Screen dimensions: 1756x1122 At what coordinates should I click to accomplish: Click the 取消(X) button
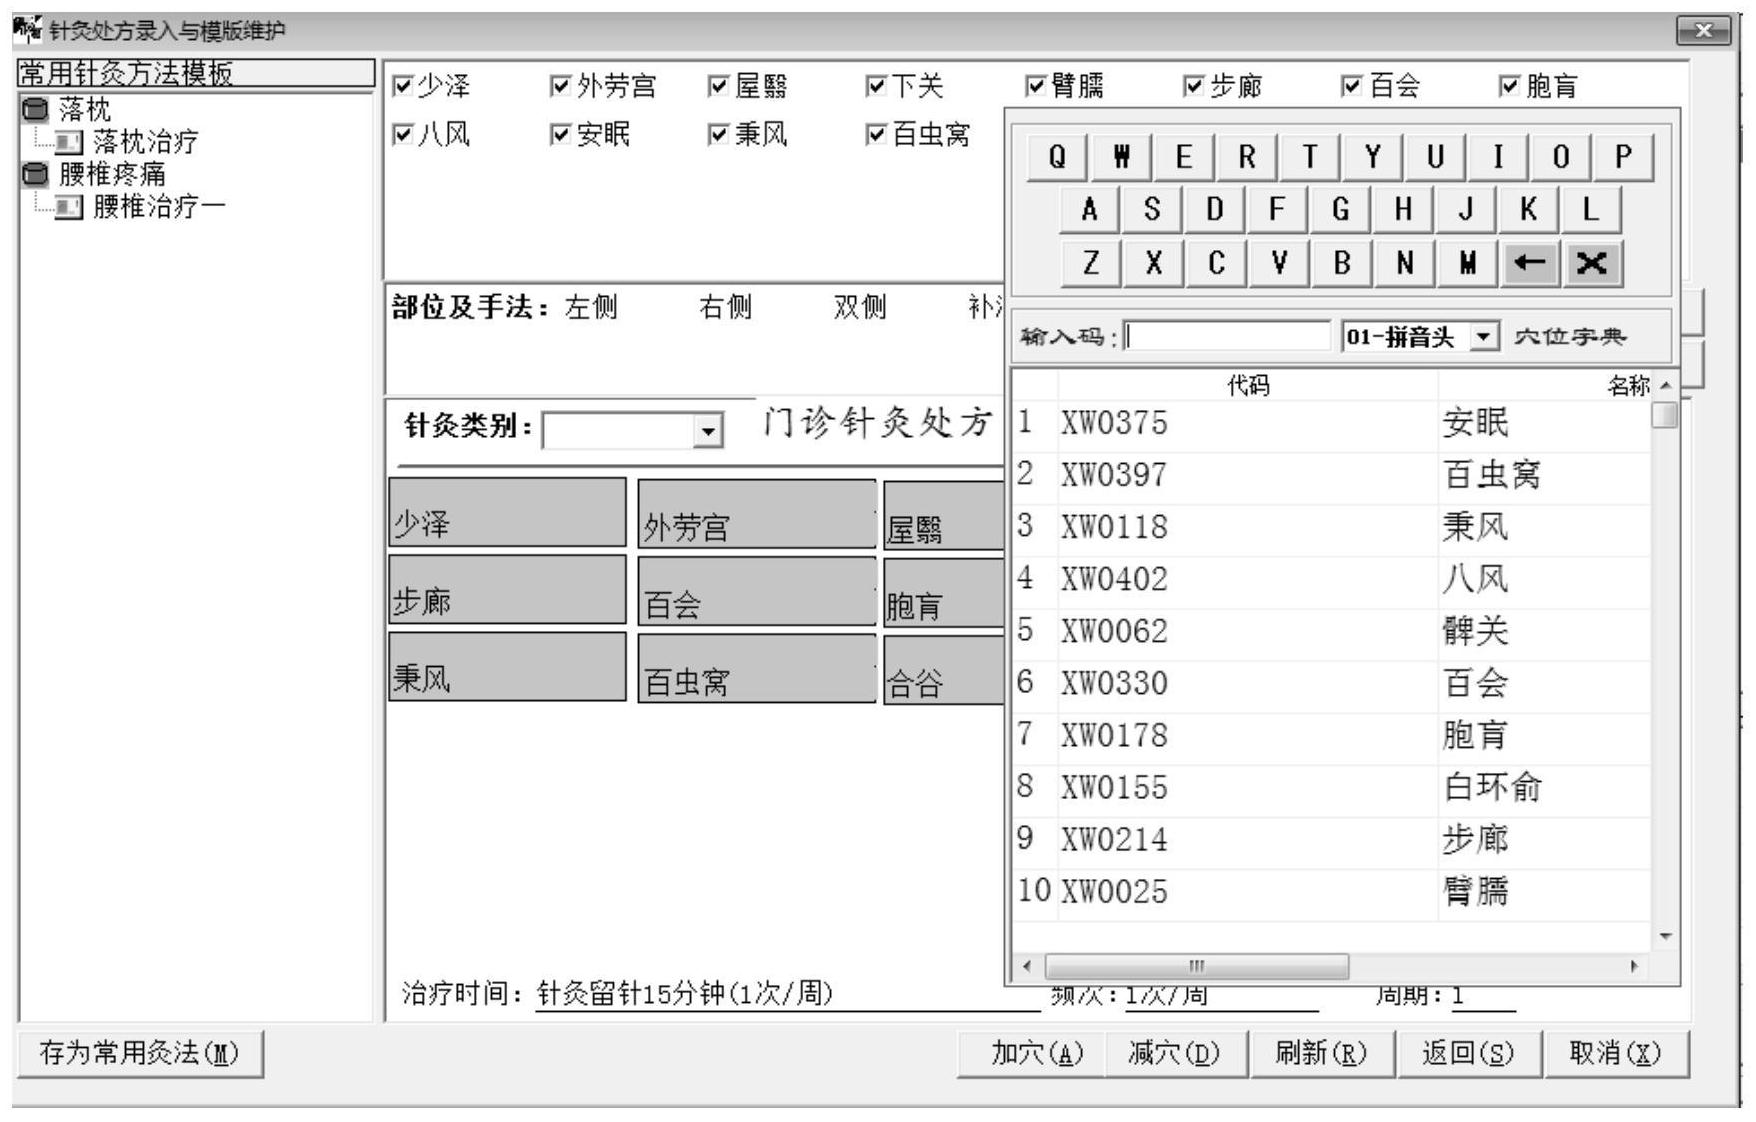[1616, 1053]
